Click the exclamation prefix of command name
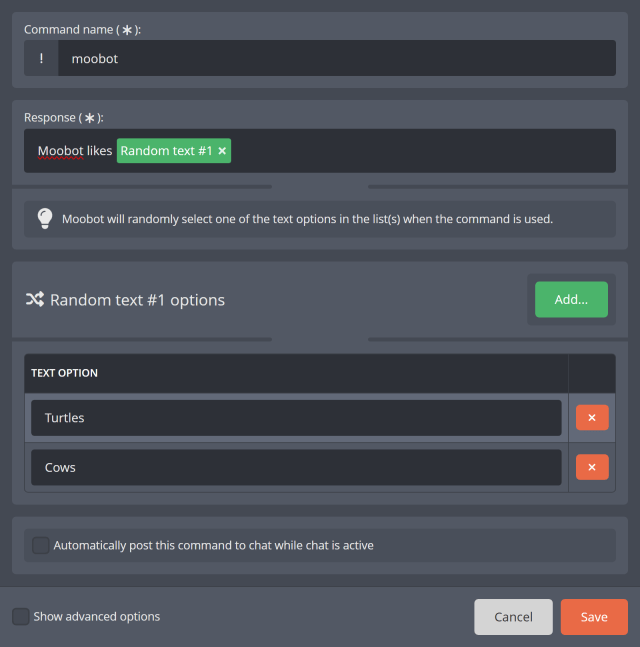 (x=41, y=58)
